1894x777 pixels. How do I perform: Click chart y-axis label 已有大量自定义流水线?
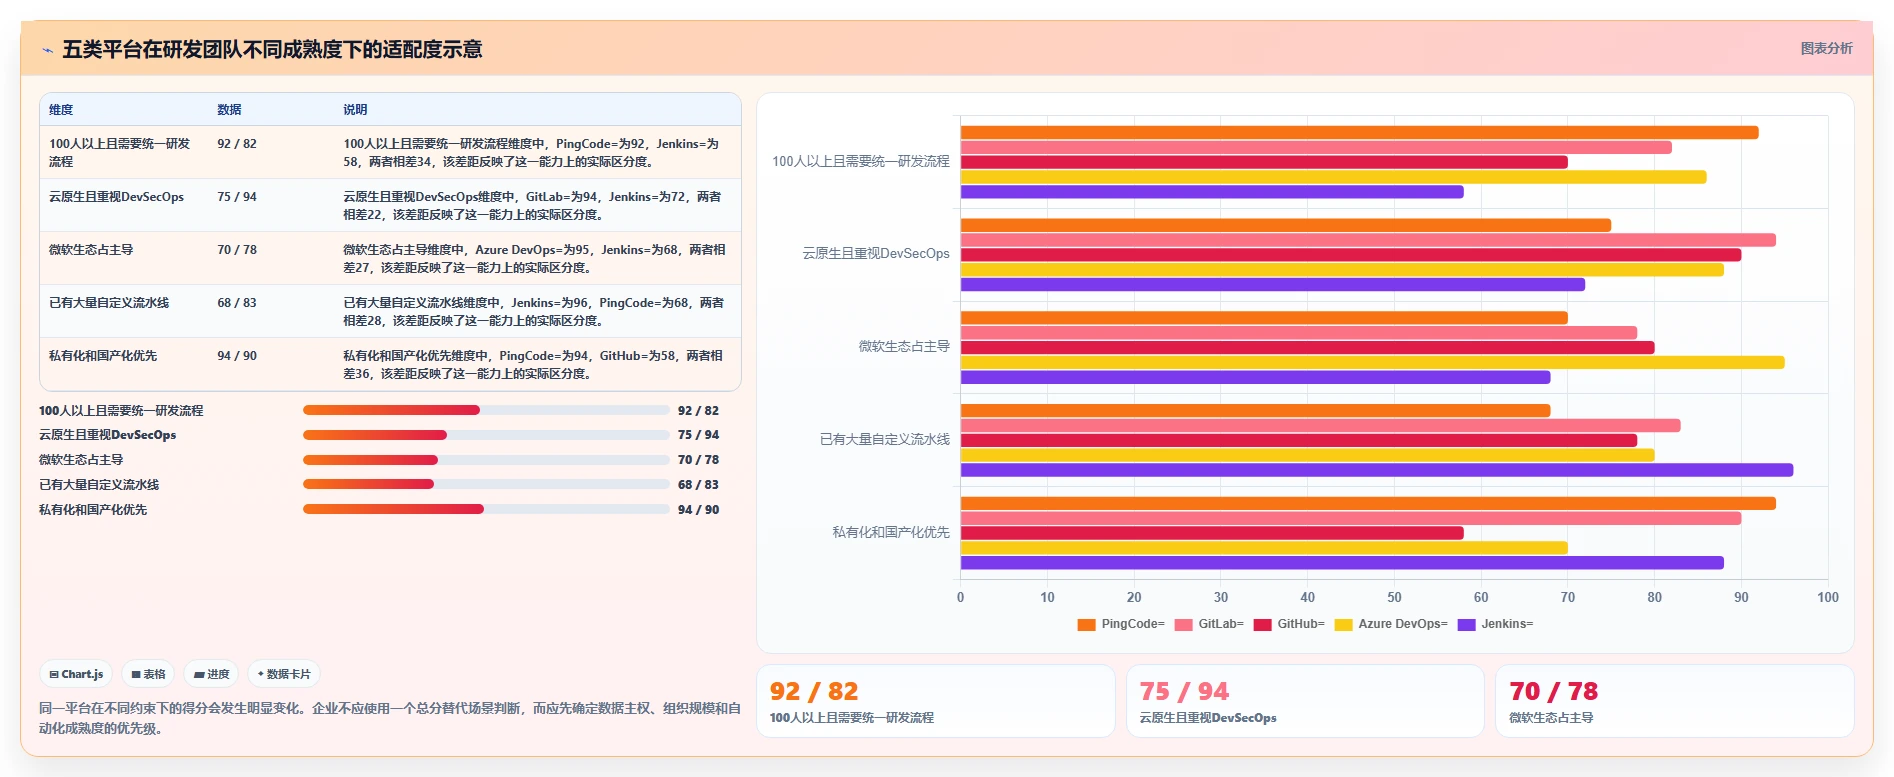[885, 439]
